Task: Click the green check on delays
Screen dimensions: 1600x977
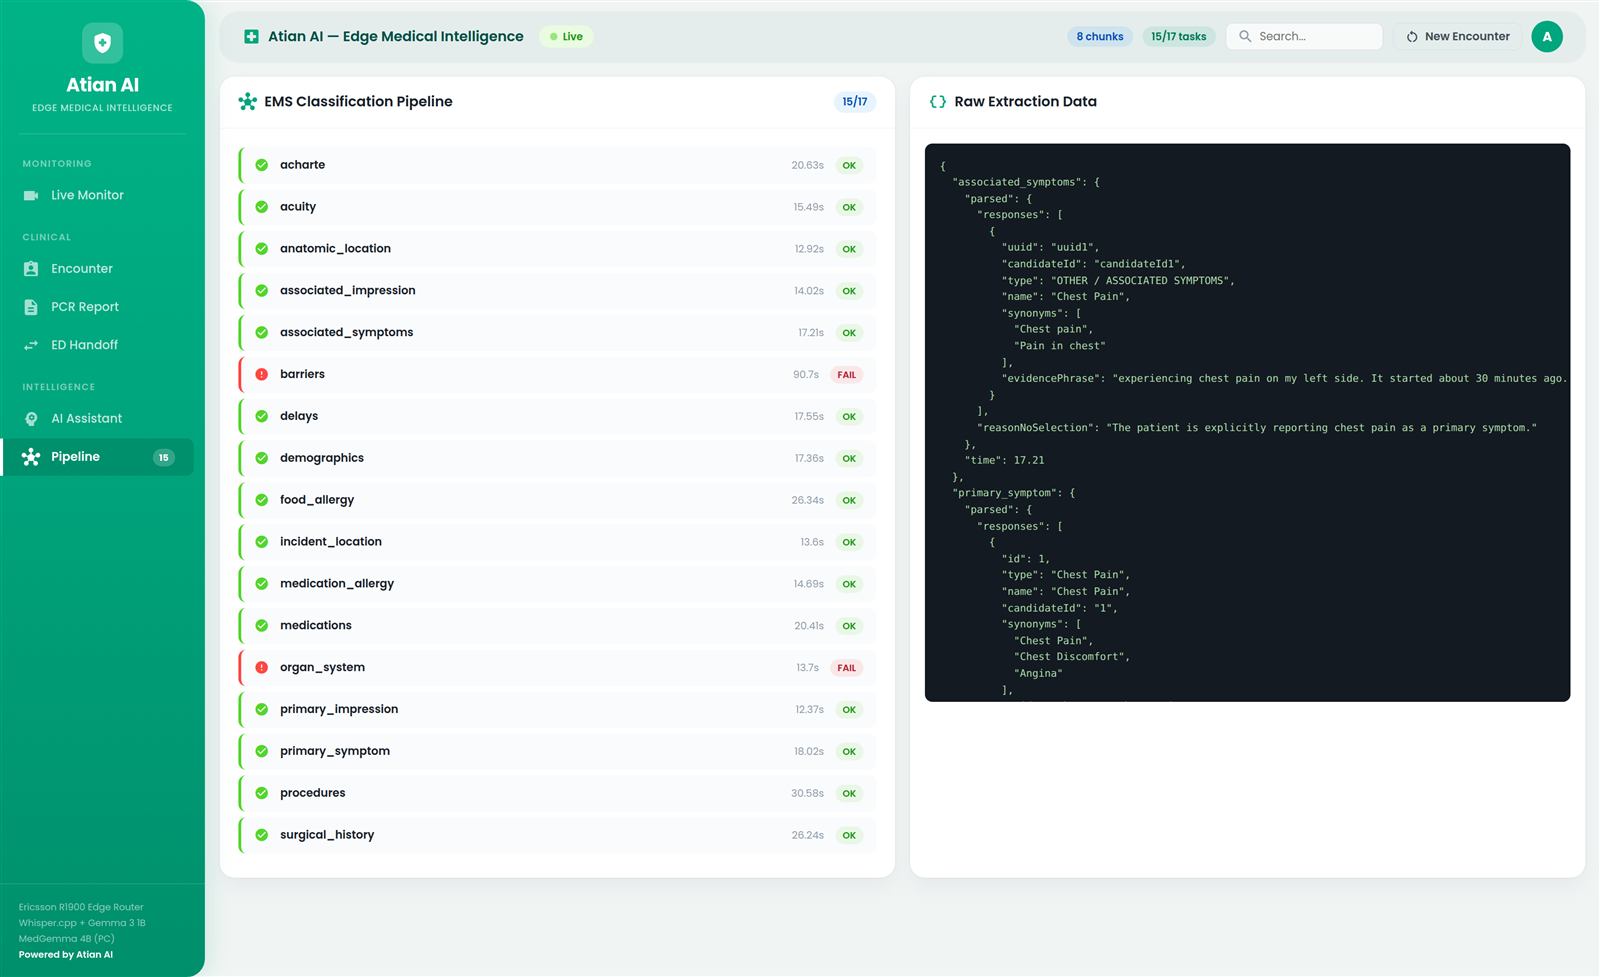Action: (x=261, y=416)
